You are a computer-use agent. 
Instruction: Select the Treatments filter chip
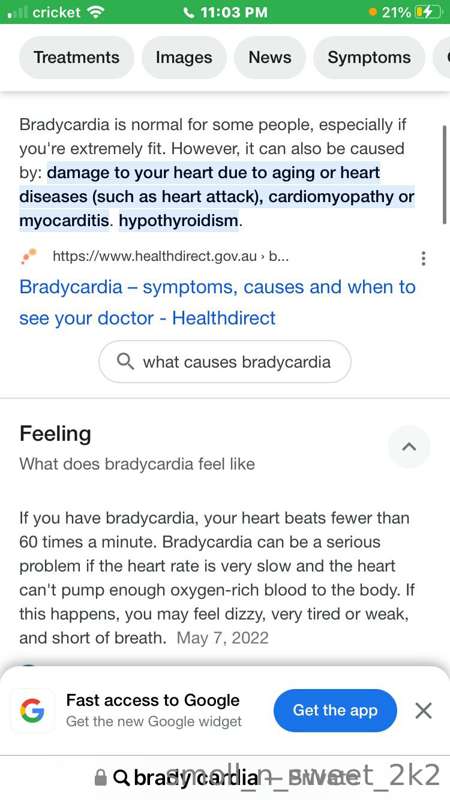77,58
